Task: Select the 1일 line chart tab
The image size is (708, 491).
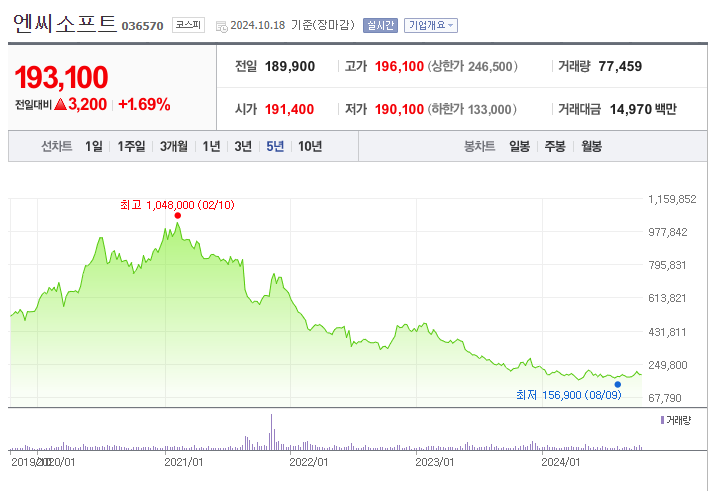Action: 93,146
